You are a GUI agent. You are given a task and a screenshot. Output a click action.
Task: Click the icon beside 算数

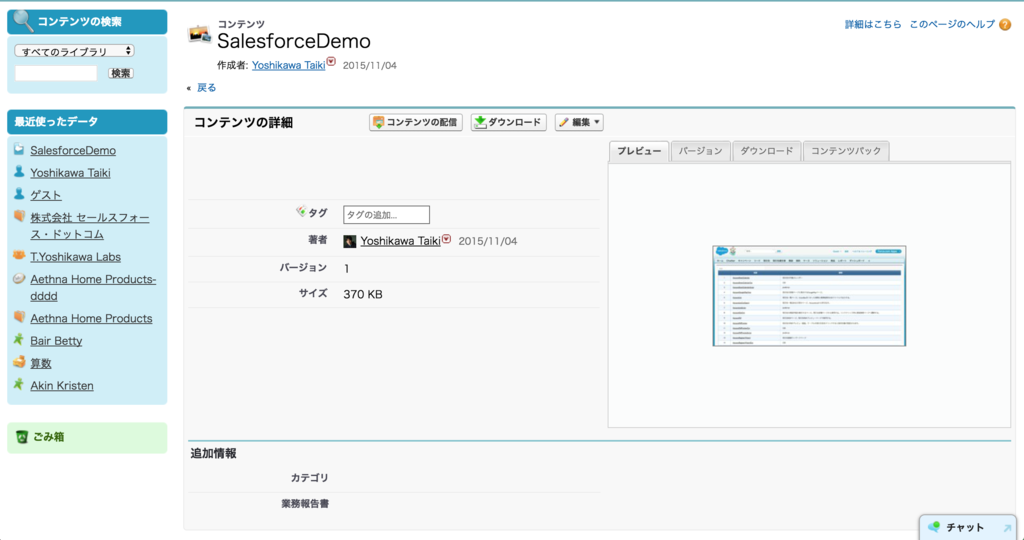click(x=19, y=362)
